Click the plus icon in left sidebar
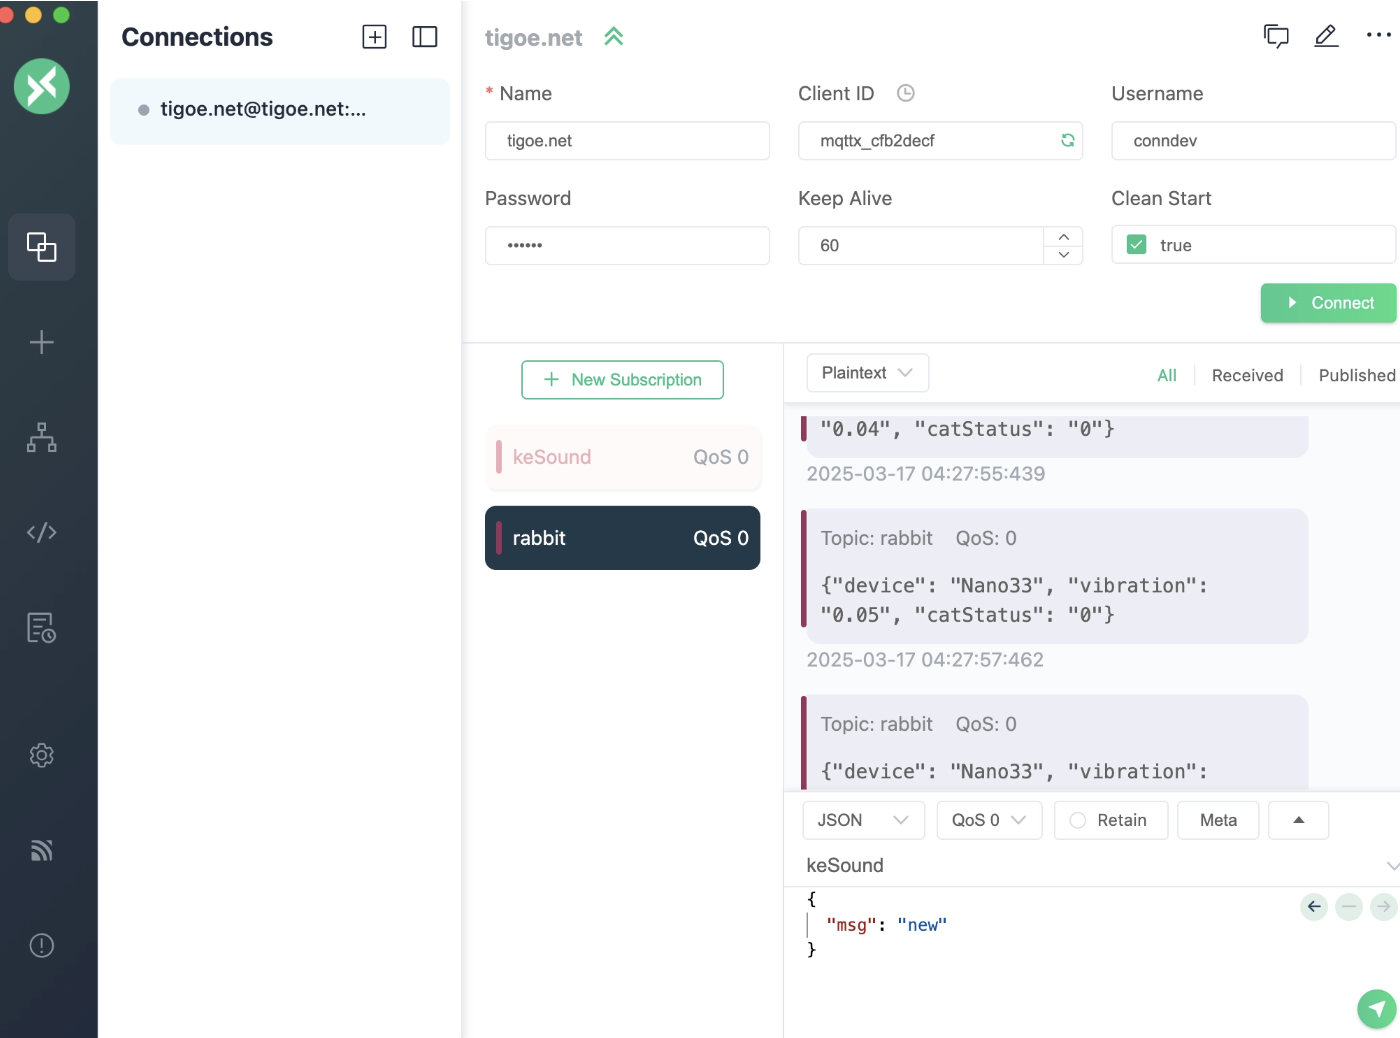Image resolution: width=1400 pixels, height=1038 pixels. tap(42, 343)
